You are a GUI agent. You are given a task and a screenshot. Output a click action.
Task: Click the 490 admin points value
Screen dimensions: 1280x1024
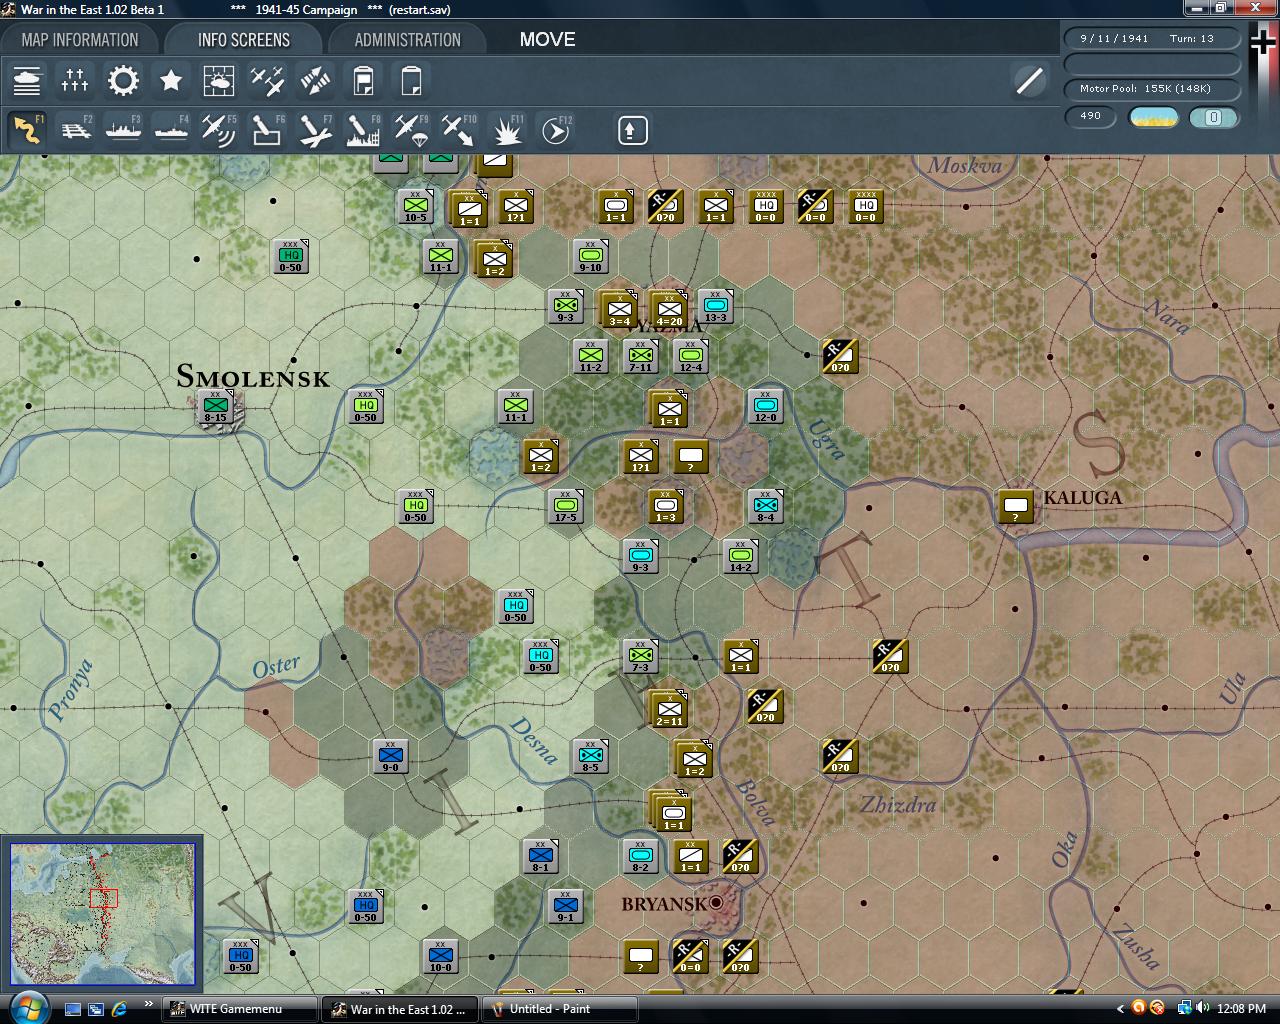(1090, 116)
